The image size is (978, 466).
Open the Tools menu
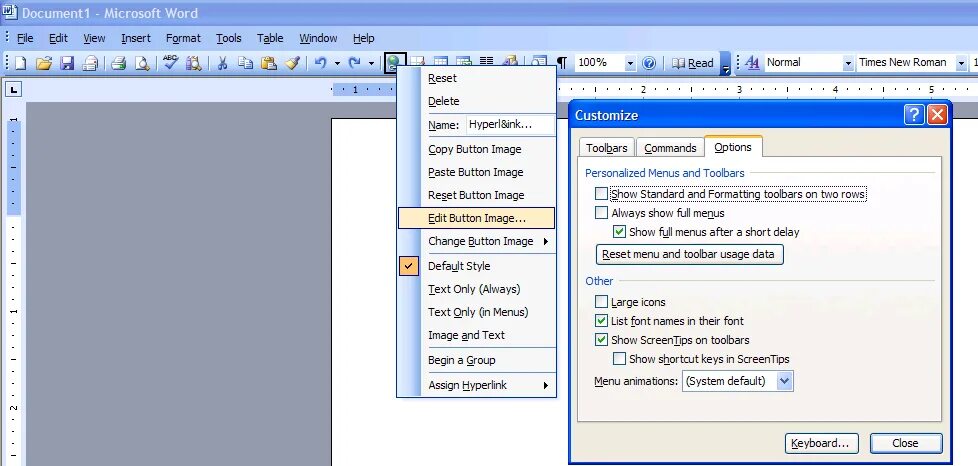pos(229,38)
